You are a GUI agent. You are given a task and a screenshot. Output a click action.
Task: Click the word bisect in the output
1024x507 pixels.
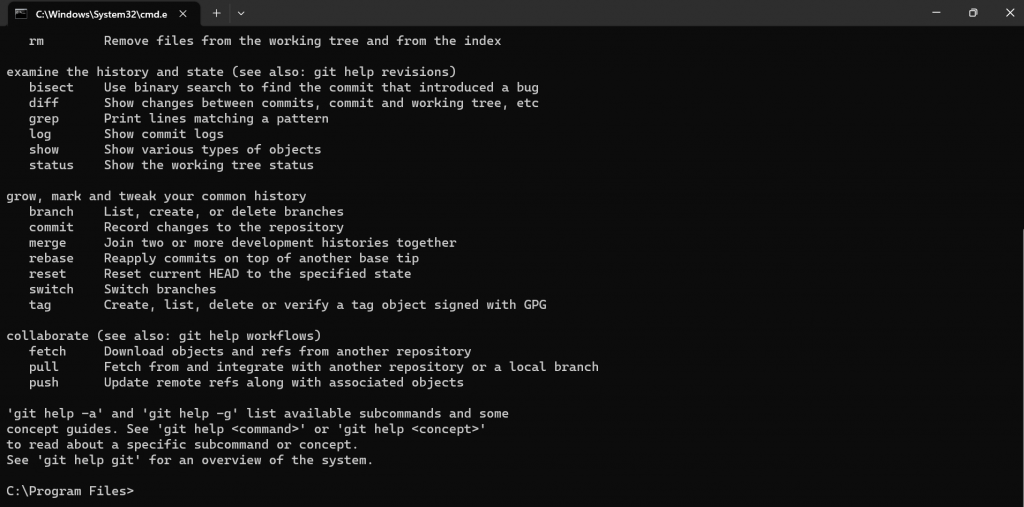tap(51, 88)
